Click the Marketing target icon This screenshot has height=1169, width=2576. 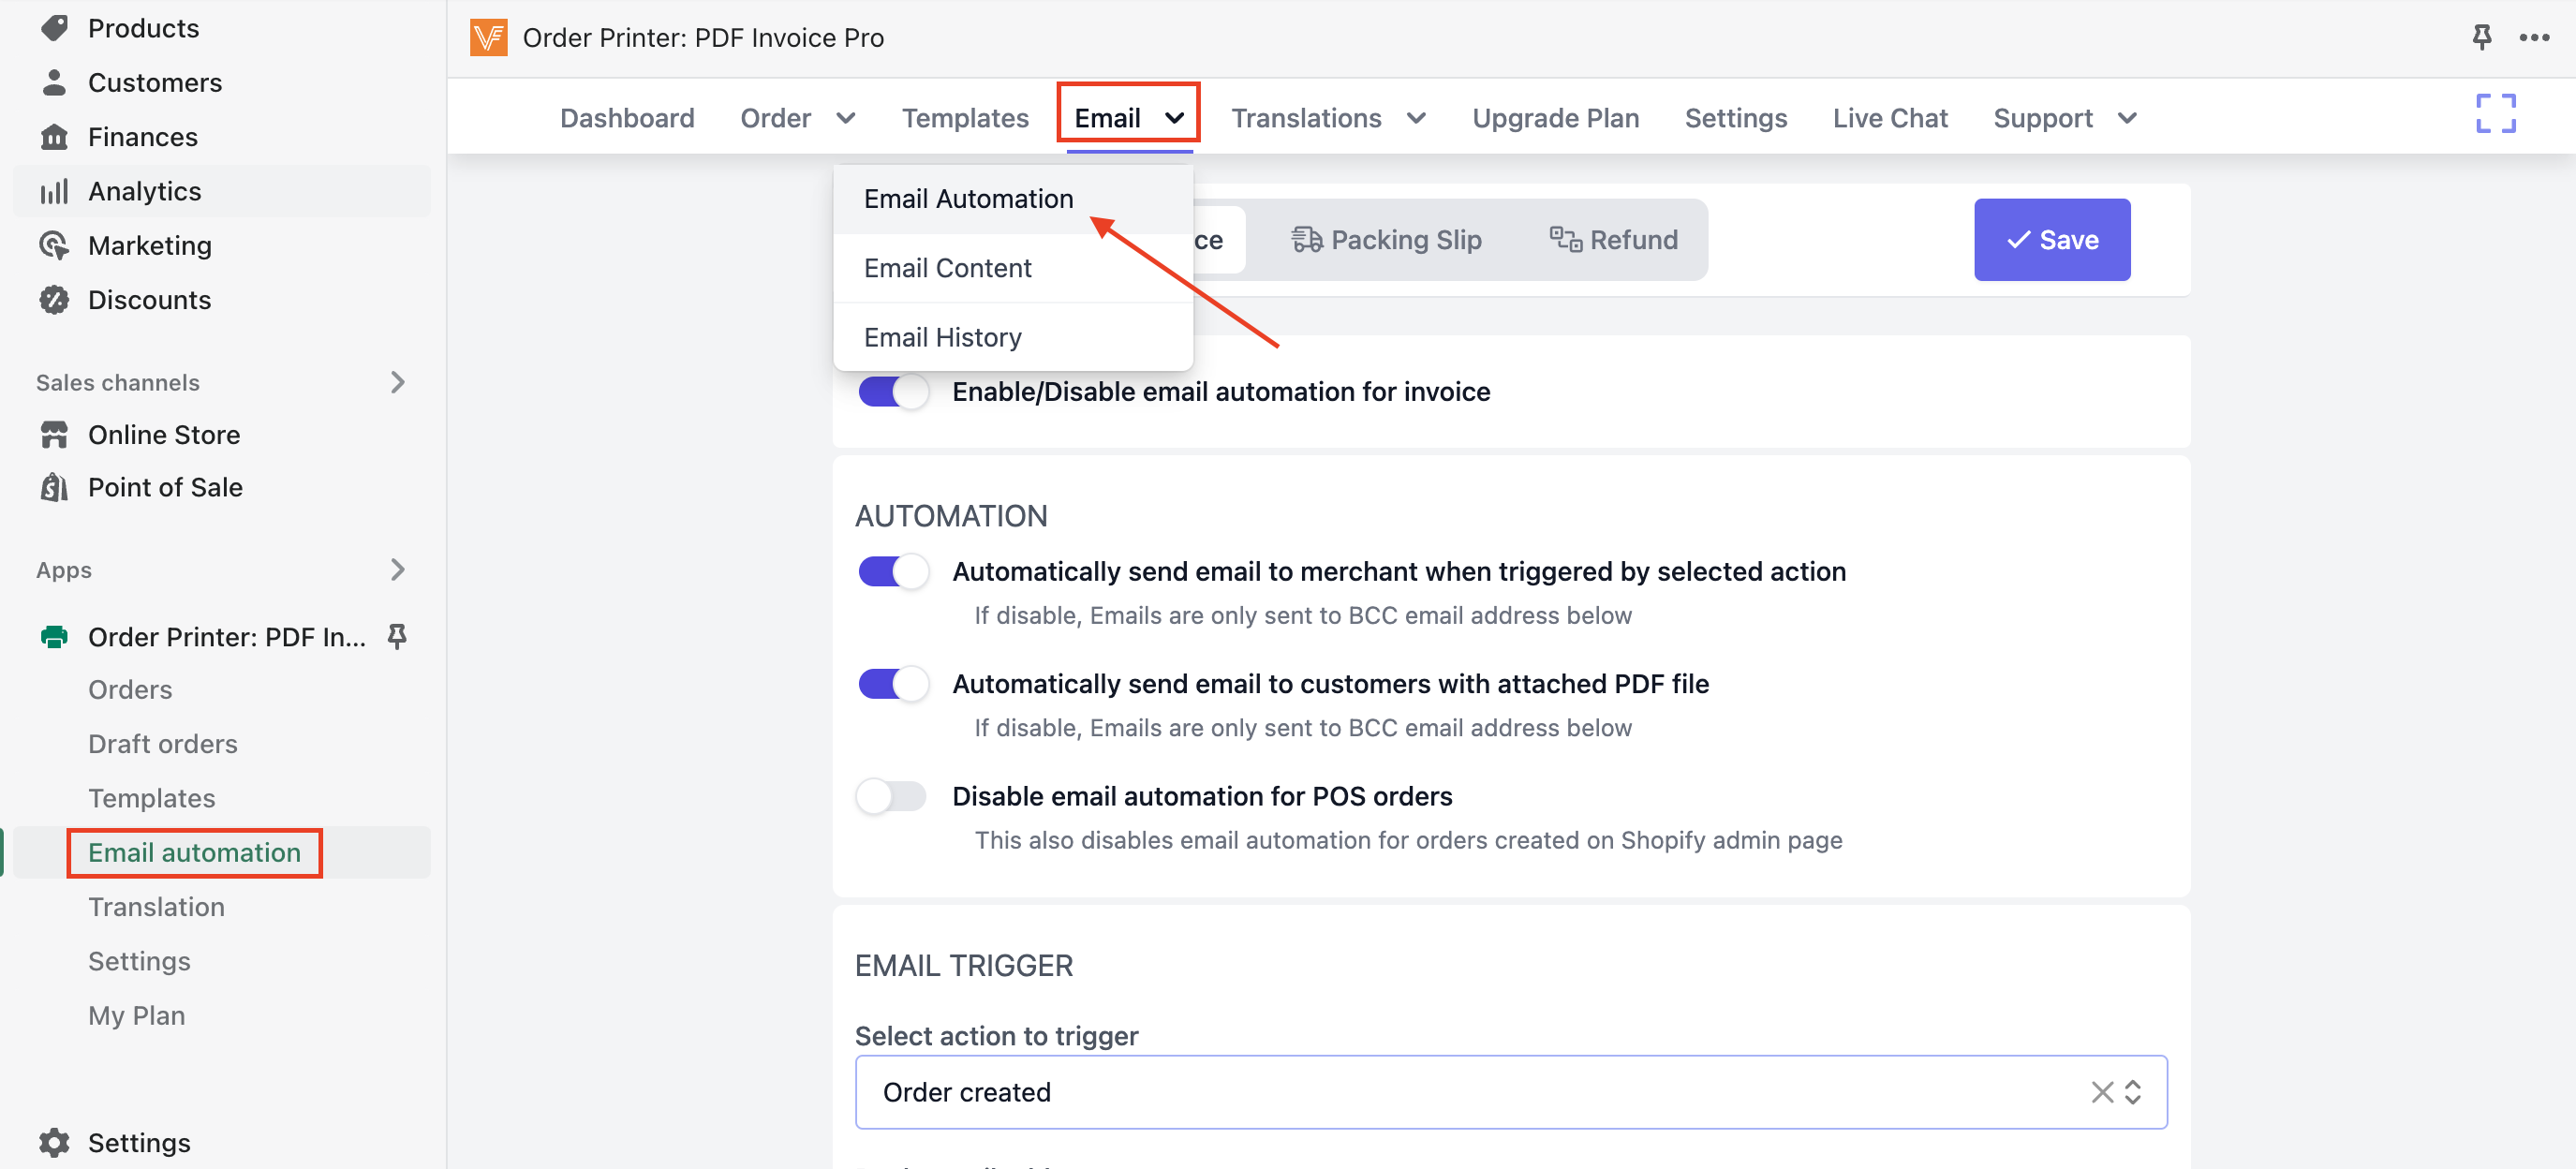(x=54, y=245)
